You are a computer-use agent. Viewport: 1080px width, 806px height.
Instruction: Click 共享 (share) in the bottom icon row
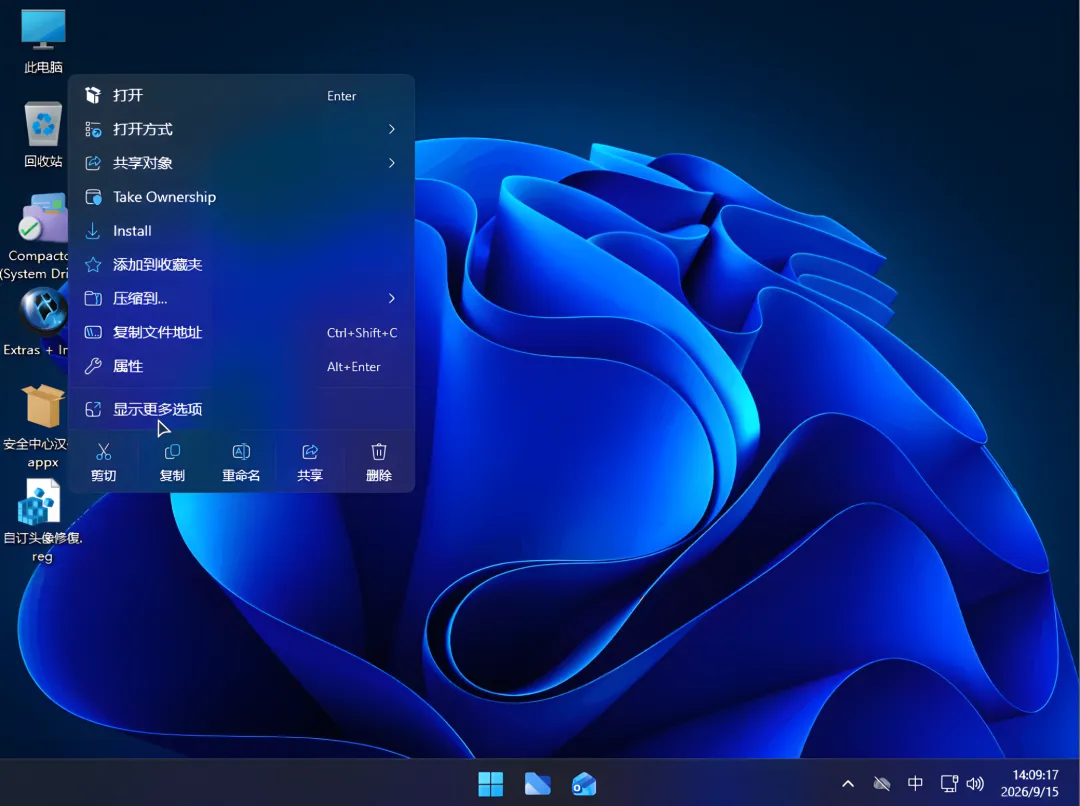point(310,462)
